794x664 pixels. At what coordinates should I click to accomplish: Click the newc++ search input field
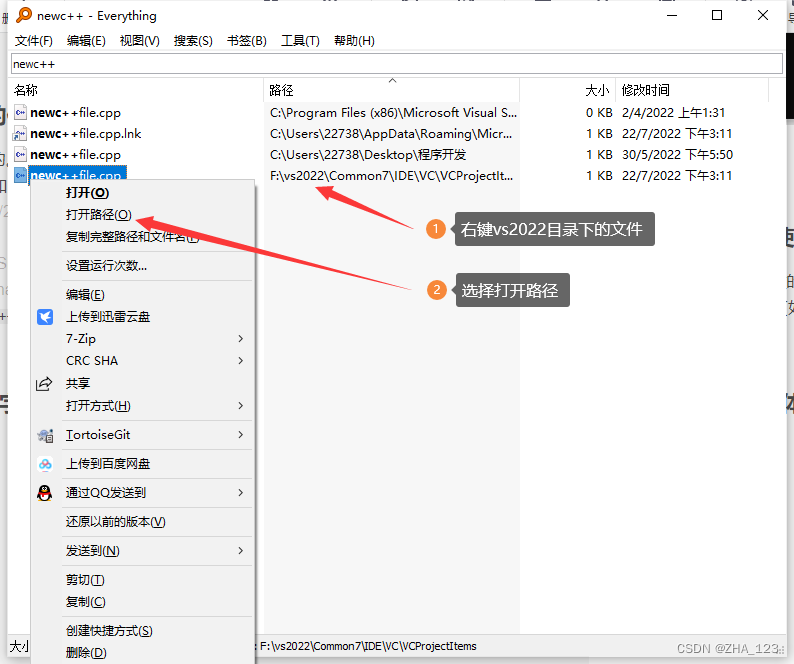pyautogui.click(x=397, y=64)
